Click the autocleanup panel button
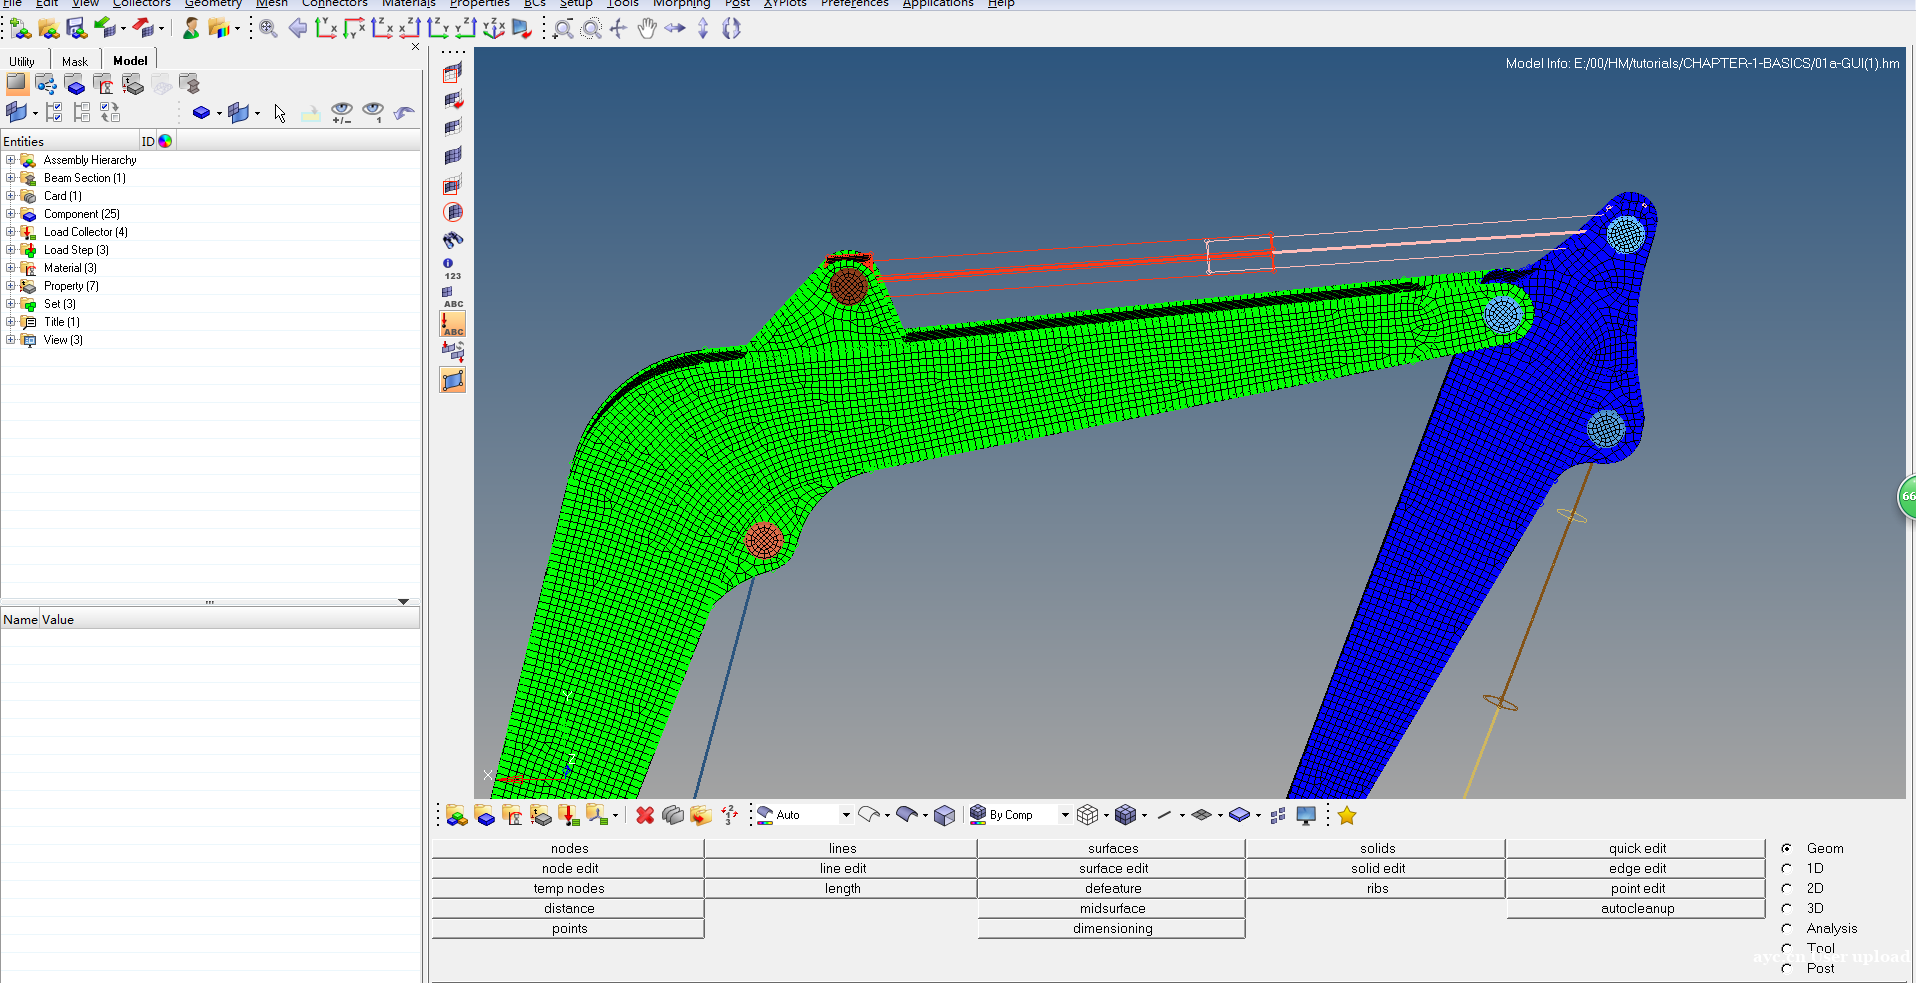Image resolution: width=1916 pixels, height=983 pixels. tap(1636, 908)
